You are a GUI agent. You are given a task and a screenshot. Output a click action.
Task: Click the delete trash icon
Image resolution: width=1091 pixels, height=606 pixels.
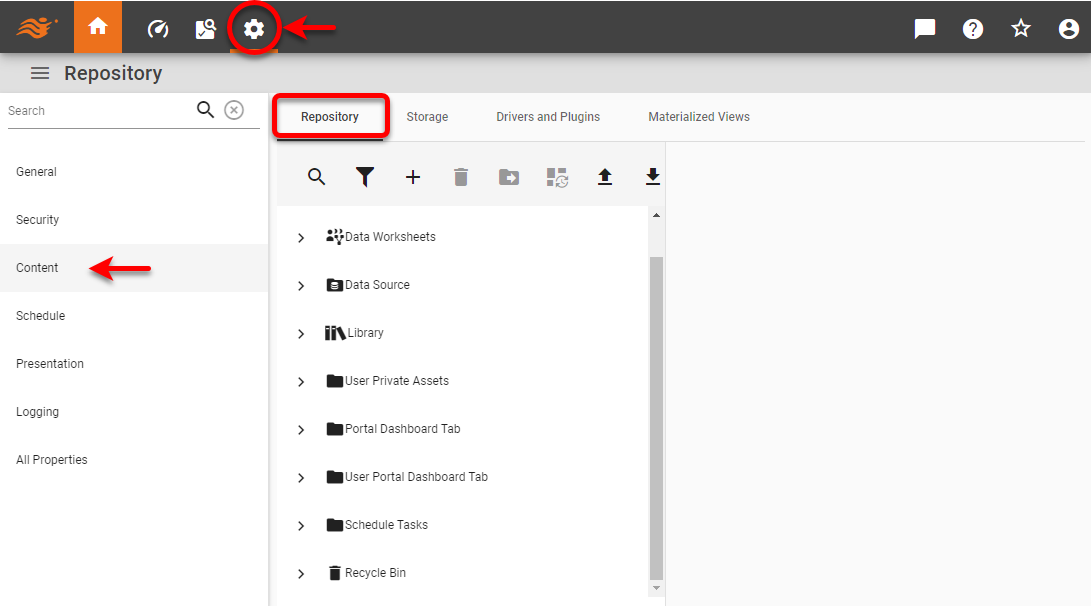[x=461, y=177]
